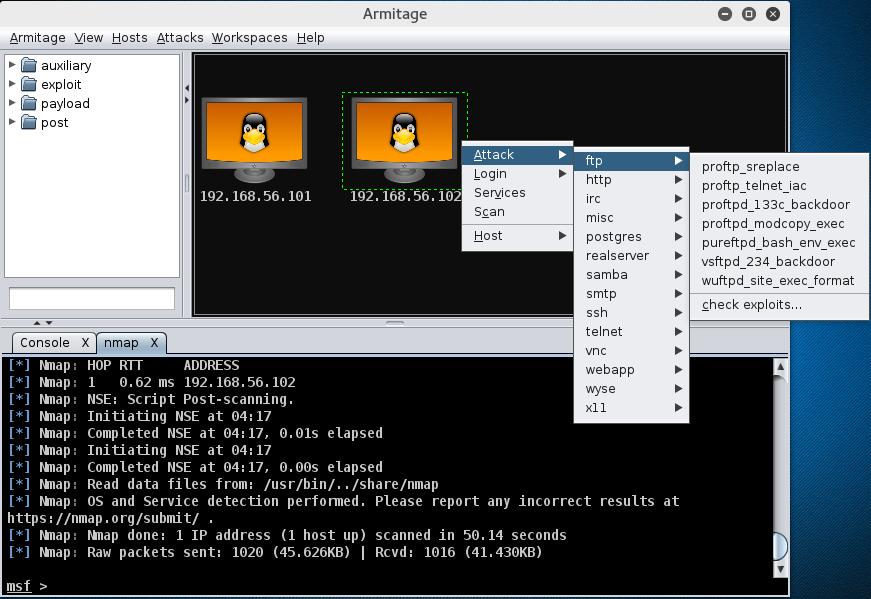871x599 pixels.
Task: Open the ssh attack submenu
Action: 632,313
